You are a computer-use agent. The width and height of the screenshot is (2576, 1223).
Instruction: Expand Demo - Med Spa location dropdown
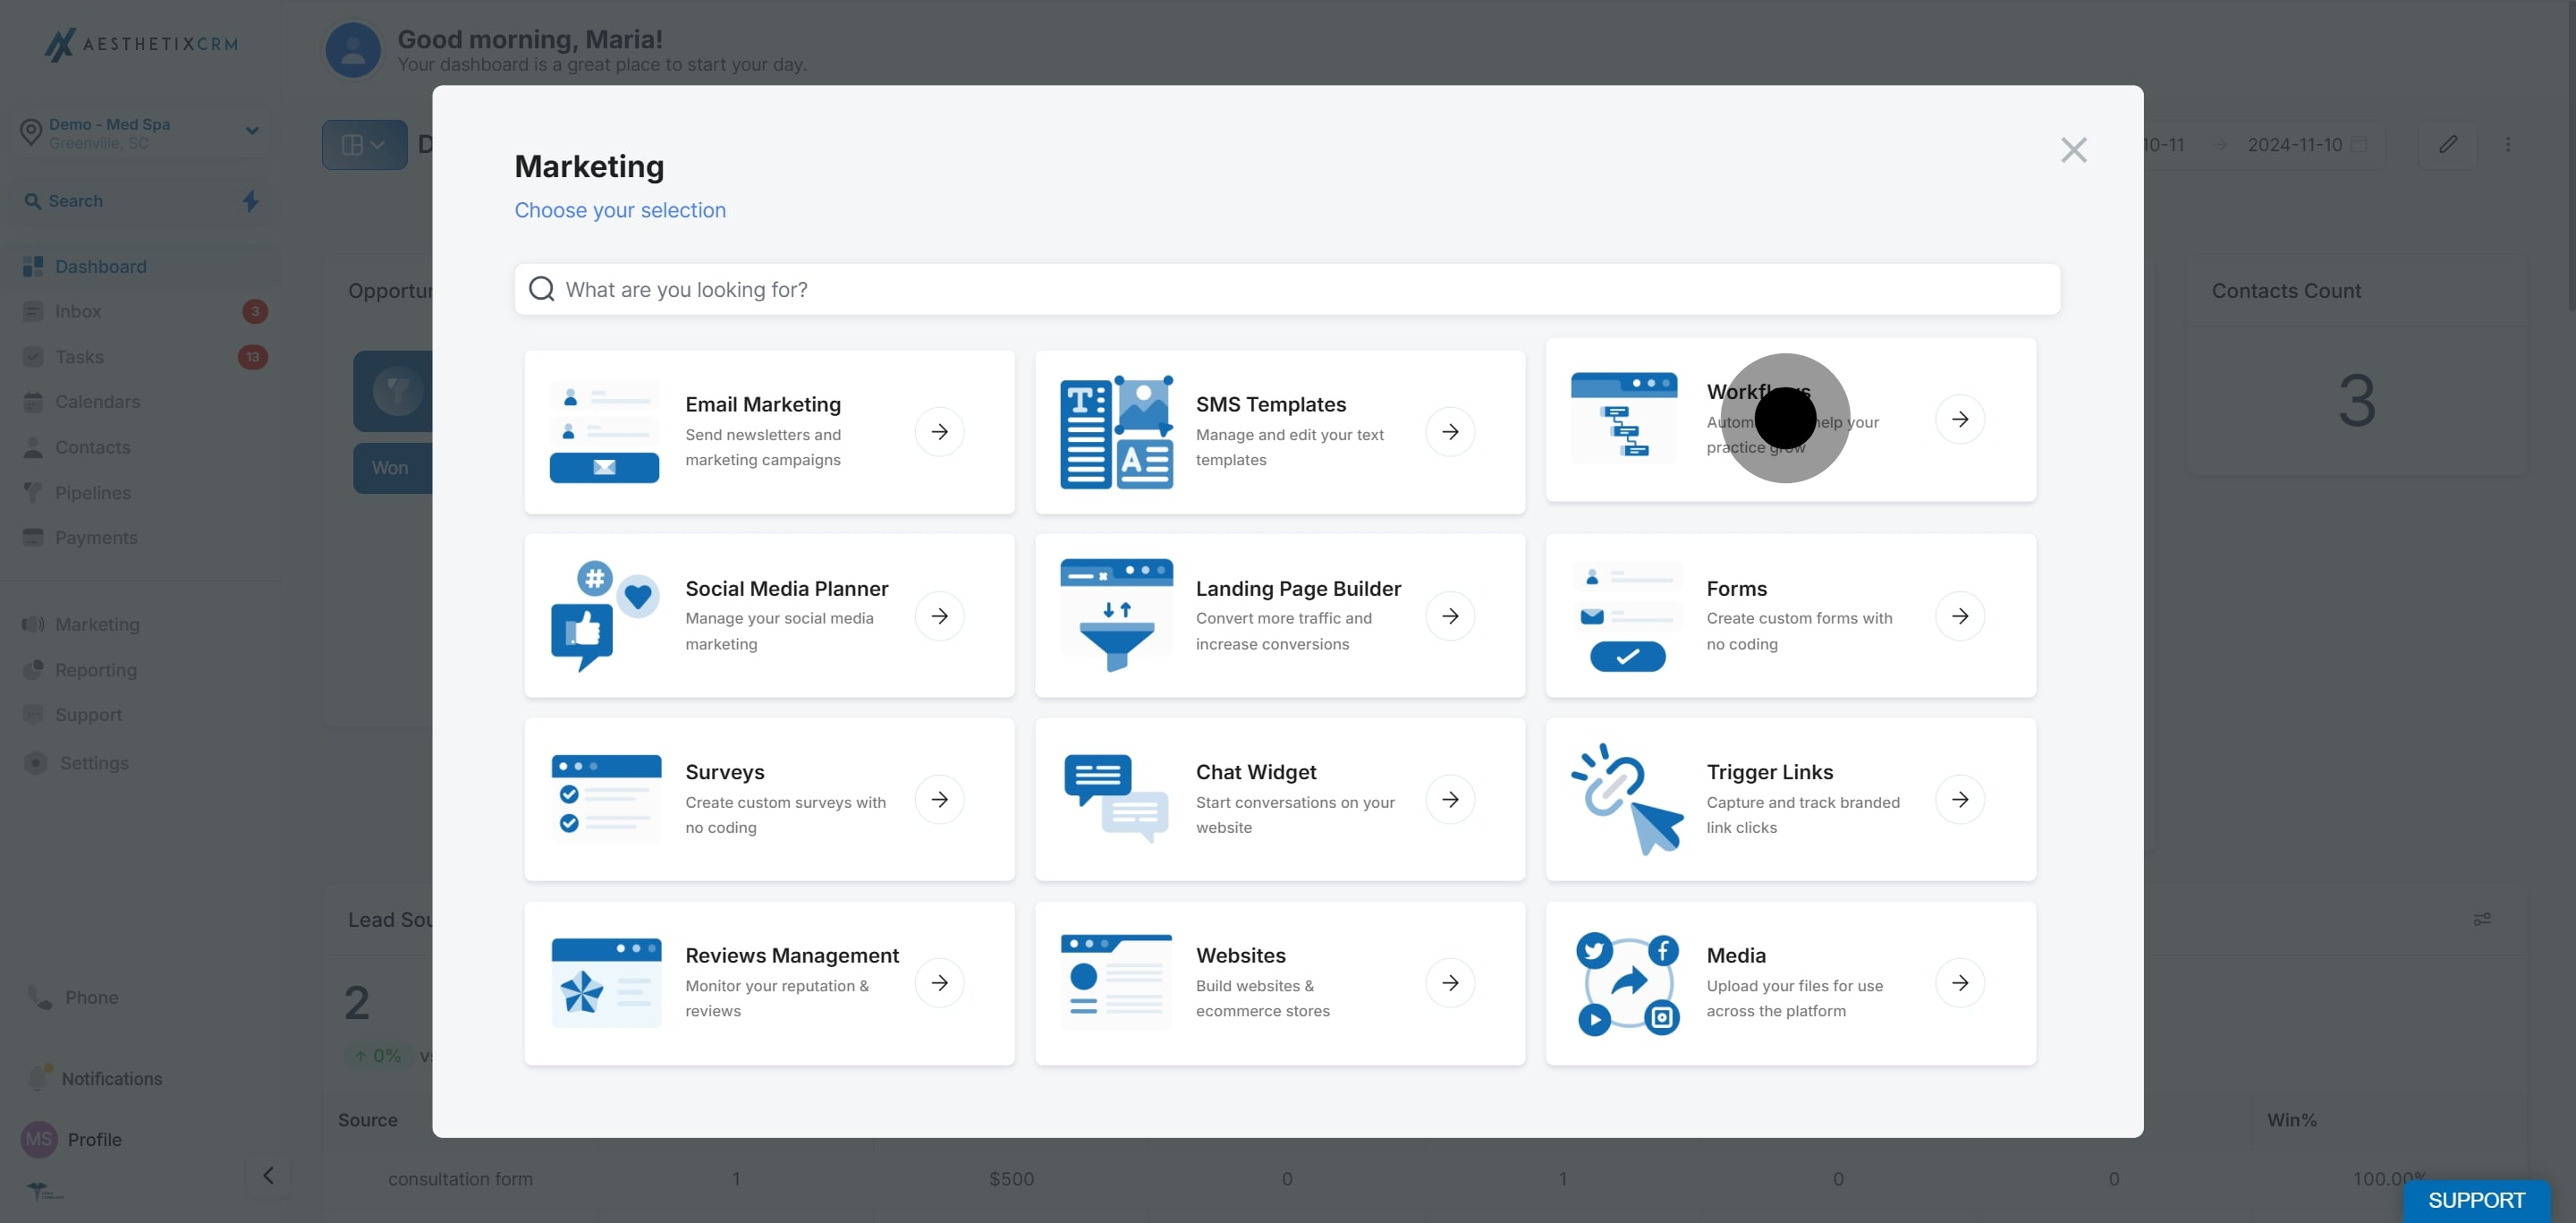(251, 131)
